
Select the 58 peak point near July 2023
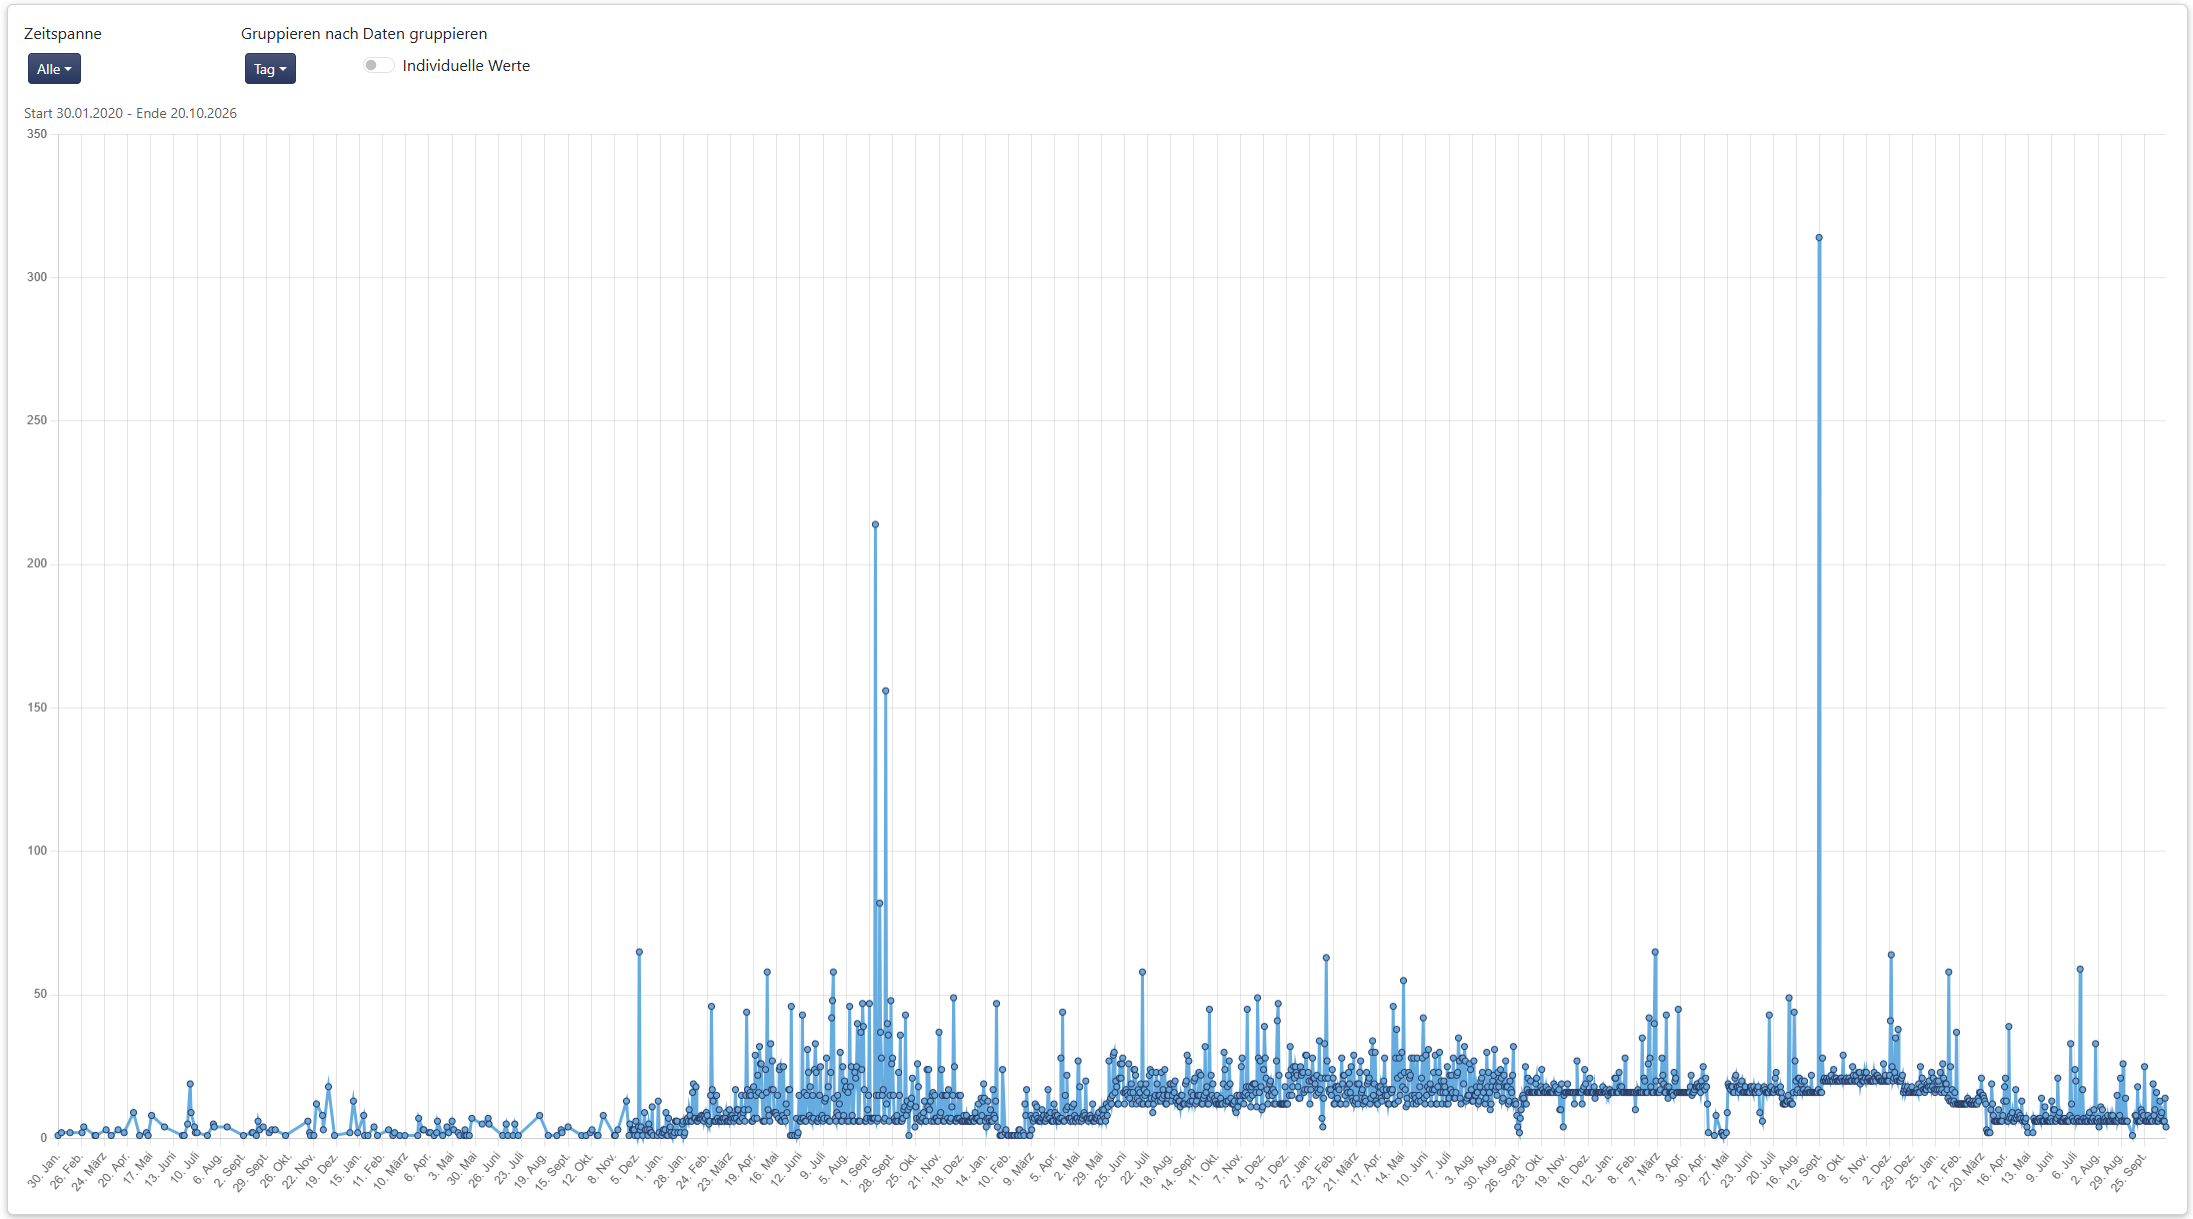tap(1142, 972)
